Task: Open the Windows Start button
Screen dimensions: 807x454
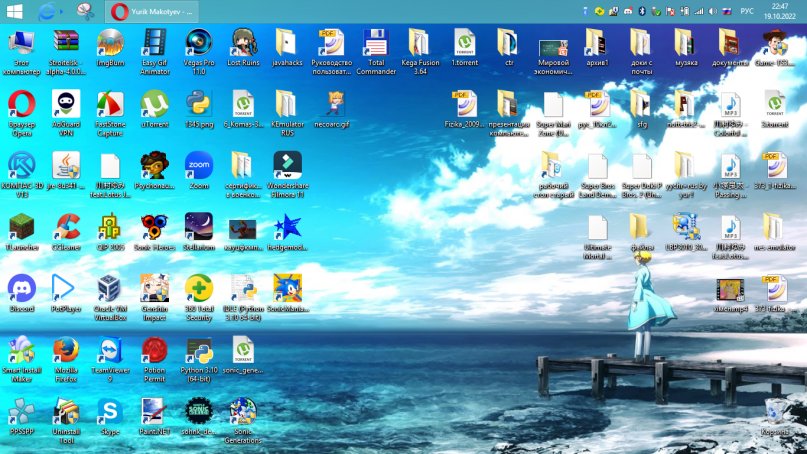Action: tap(14, 11)
